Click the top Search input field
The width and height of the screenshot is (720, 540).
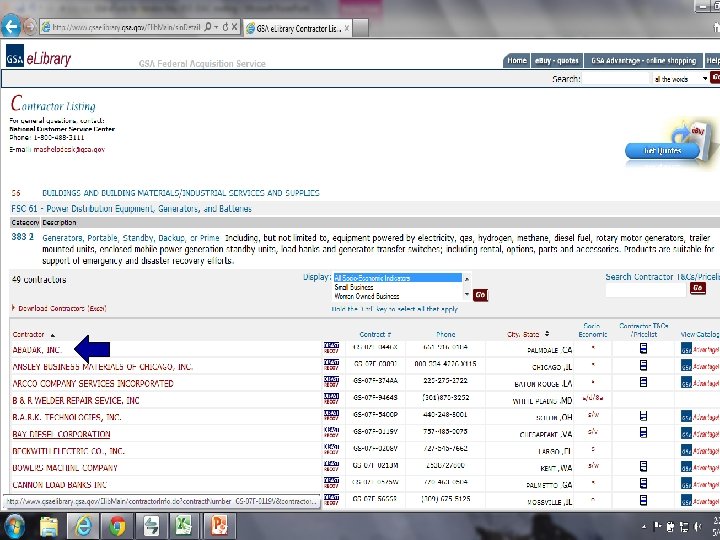click(616, 79)
